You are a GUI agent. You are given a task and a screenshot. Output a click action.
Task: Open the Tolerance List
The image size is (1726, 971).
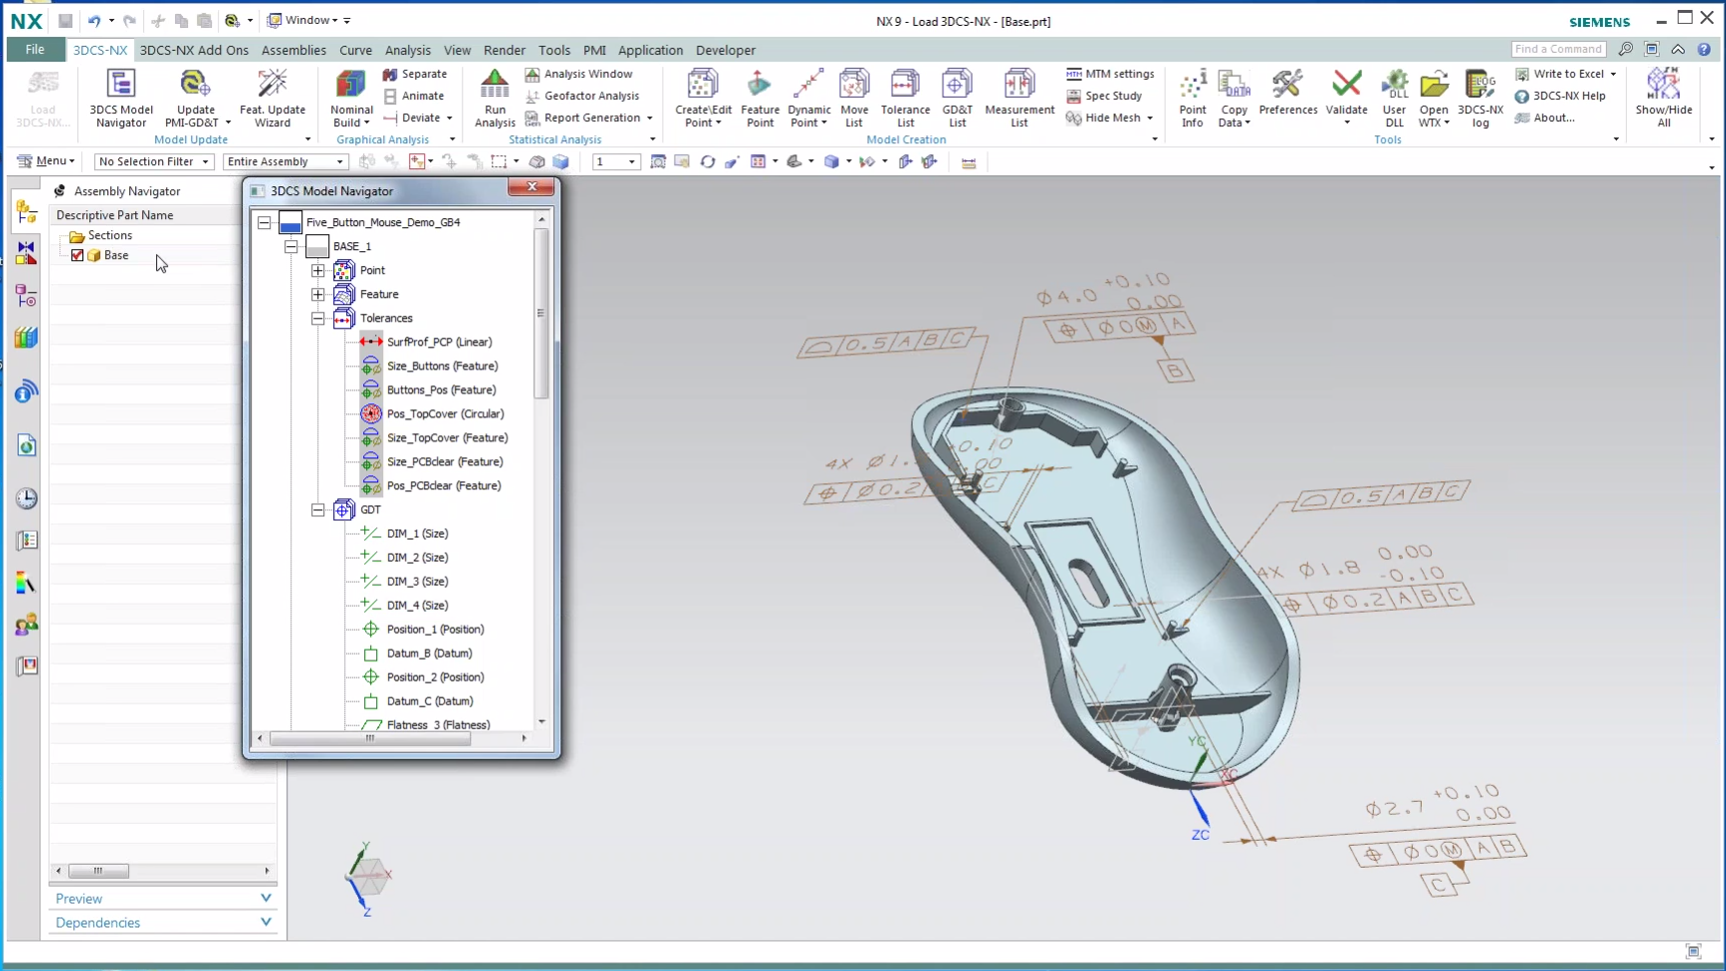point(904,95)
